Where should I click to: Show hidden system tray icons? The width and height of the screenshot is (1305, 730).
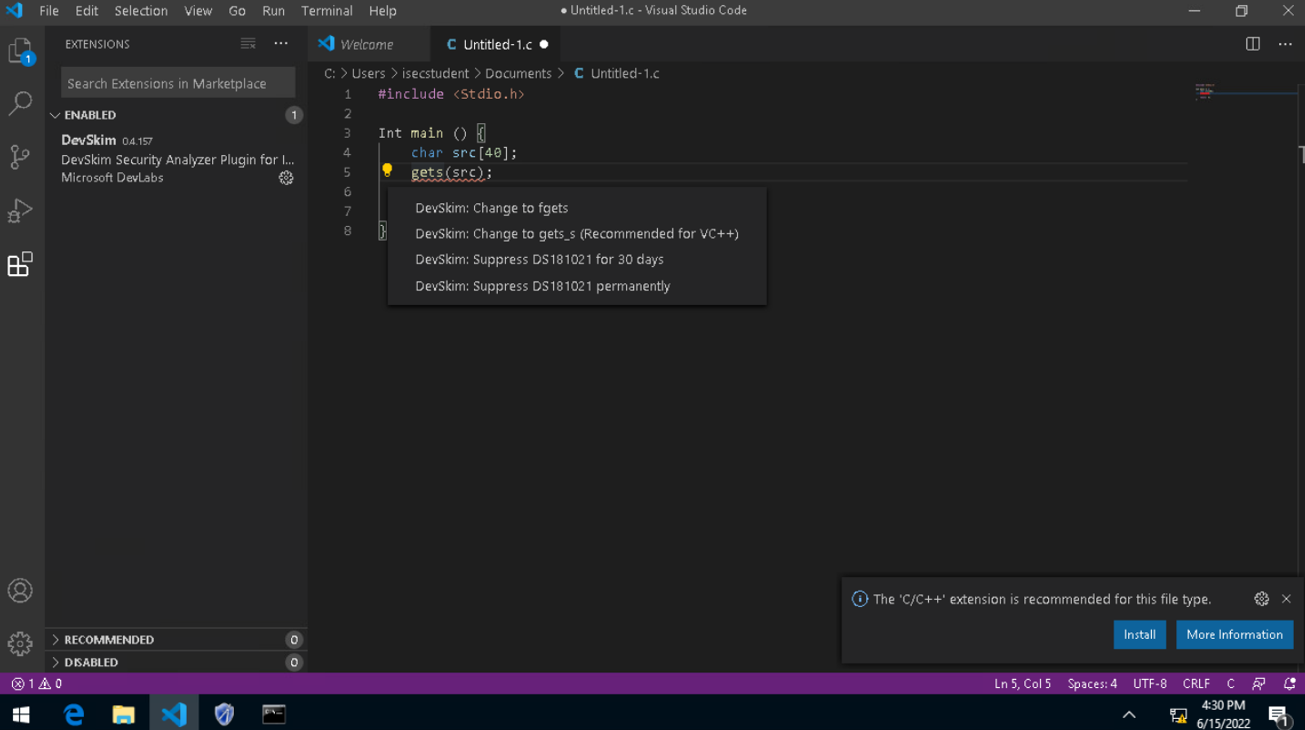click(x=1129, y=714)
